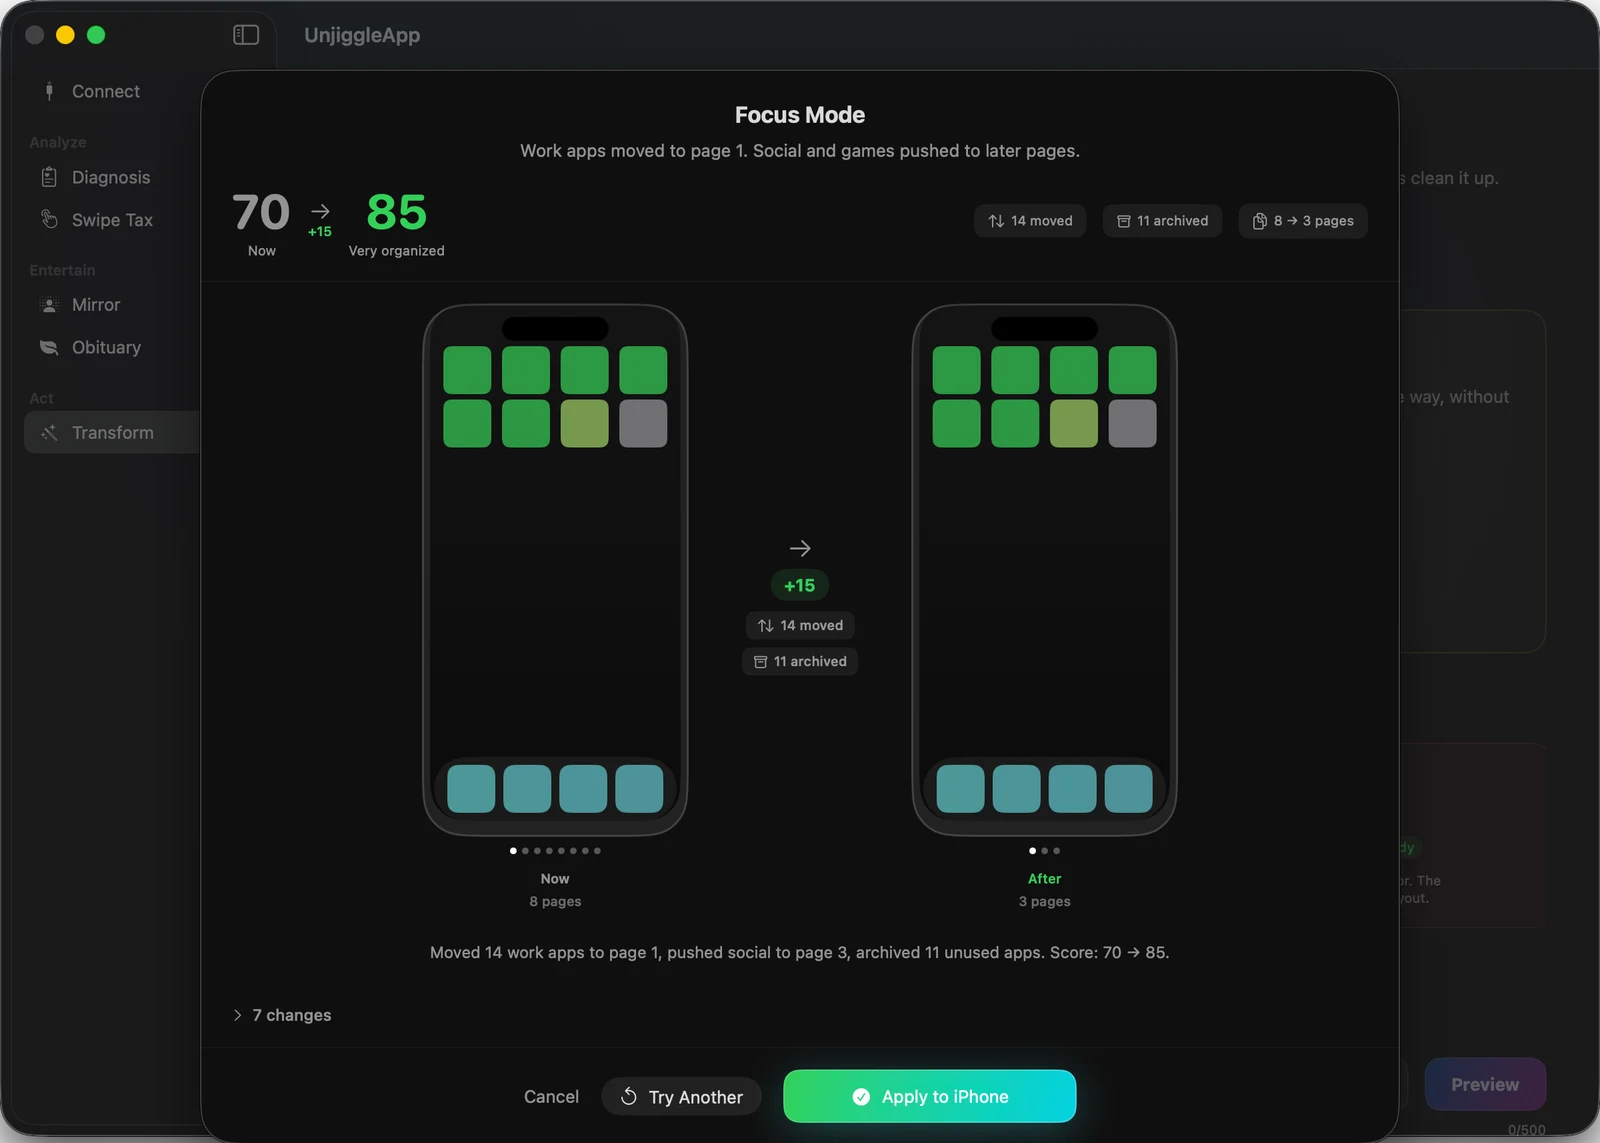Click the Now phone page dots
The width and height of the screenshot is (1600, 1143).
click(x=555, y=851)
